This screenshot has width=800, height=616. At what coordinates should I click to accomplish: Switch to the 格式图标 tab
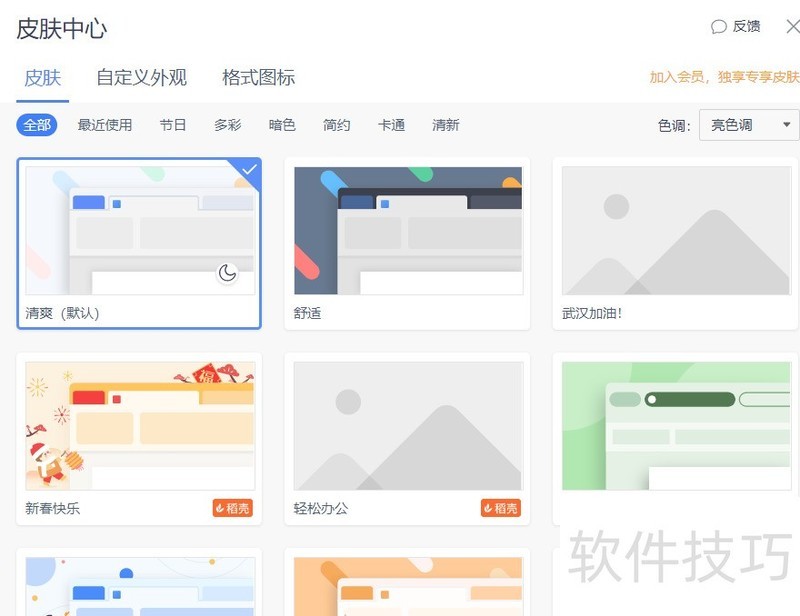click(259, 78)
